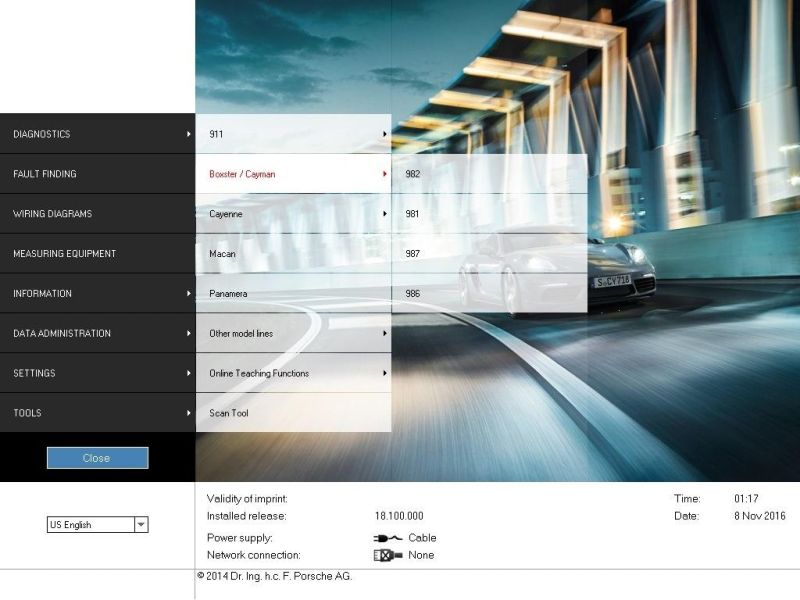Open WIRING DIAGRAMS
Image resolution: width=800 pixels, height=600 pixels.
coord(97,213)
